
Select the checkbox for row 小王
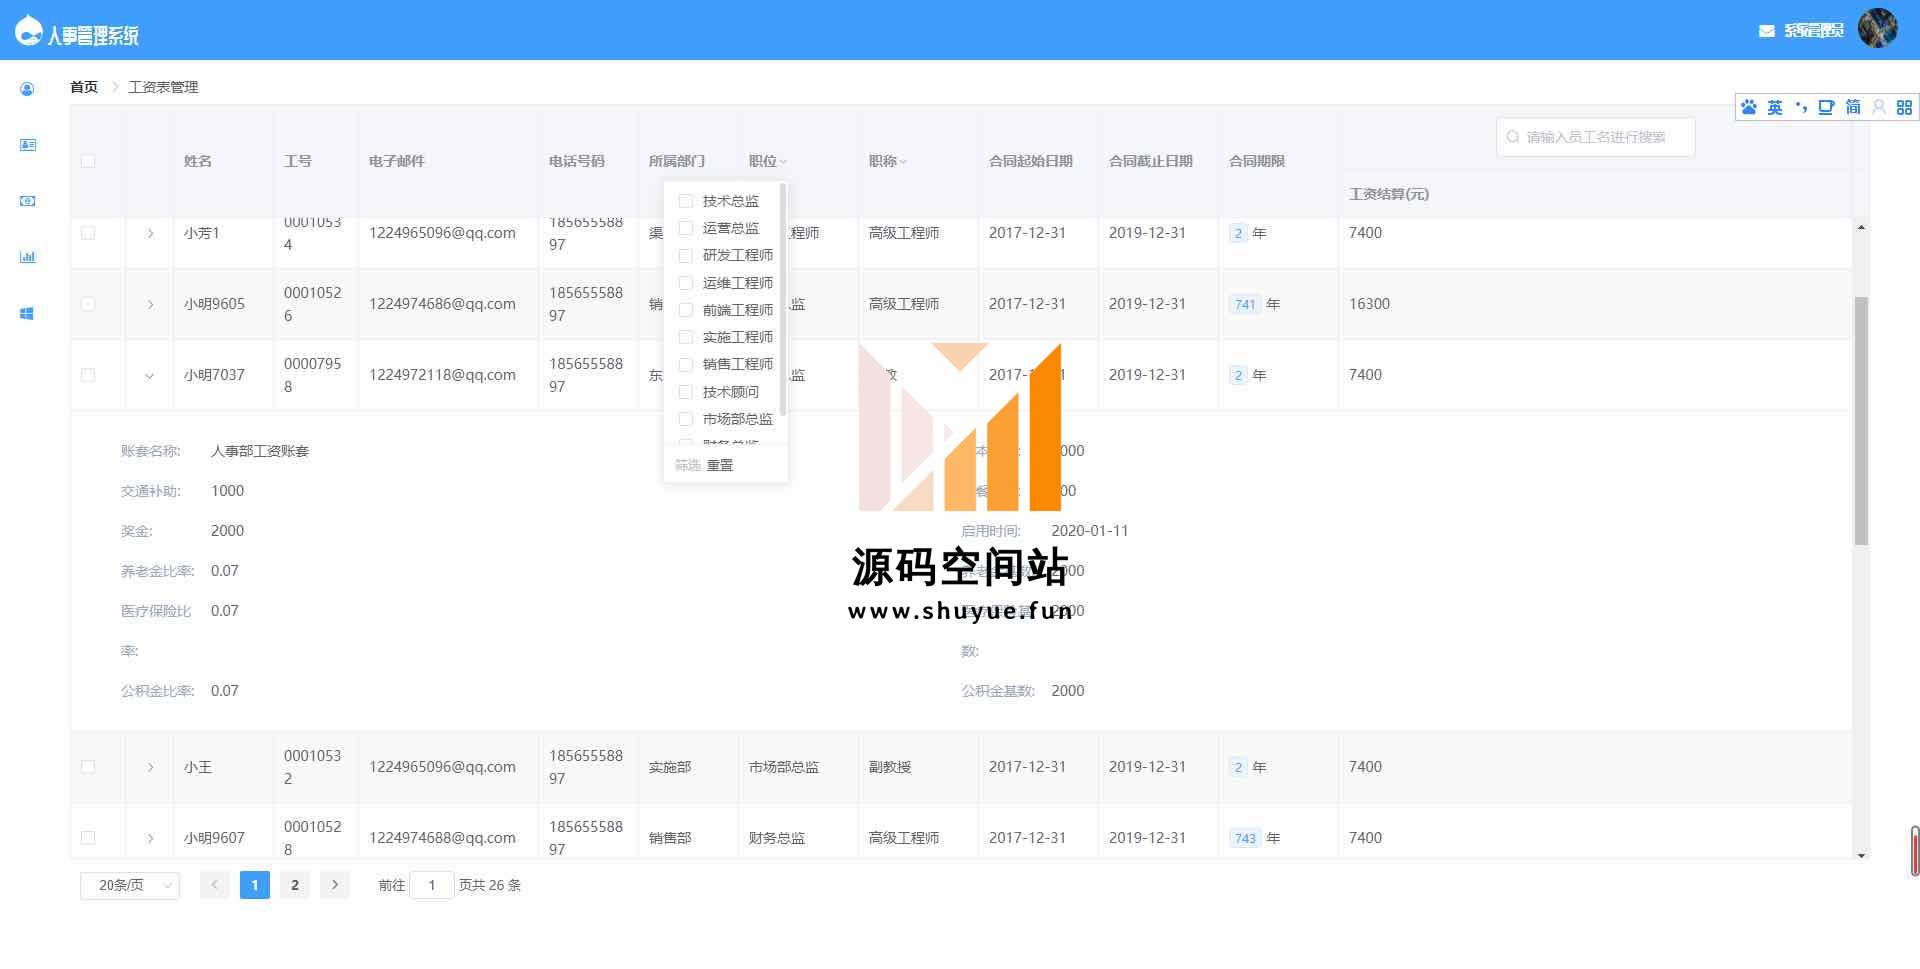click(88, 767)
